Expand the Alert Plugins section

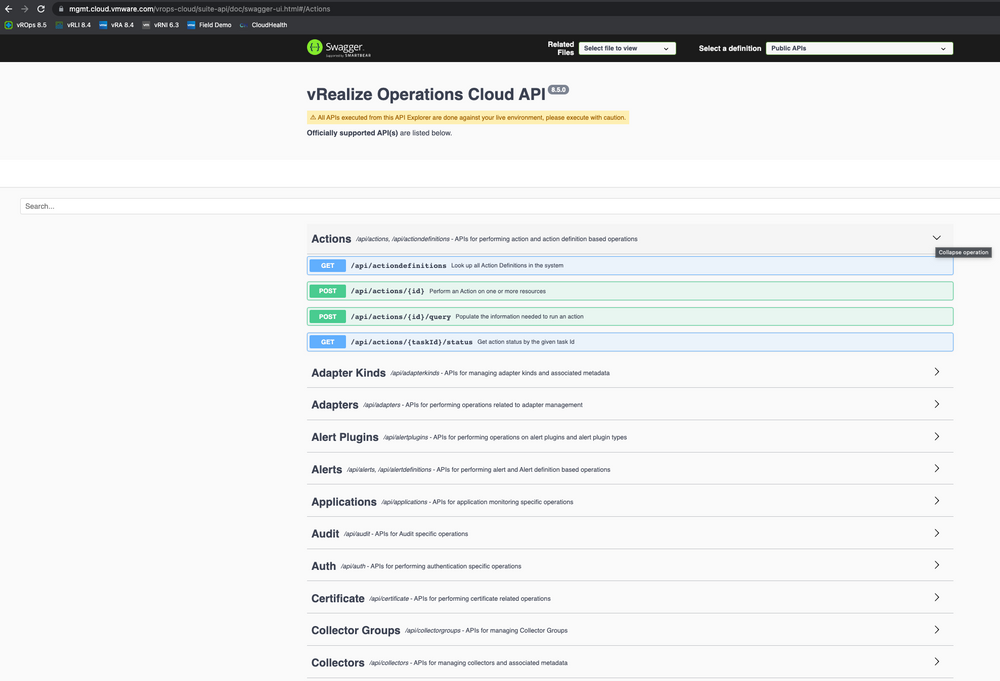[x=937, y=437]
